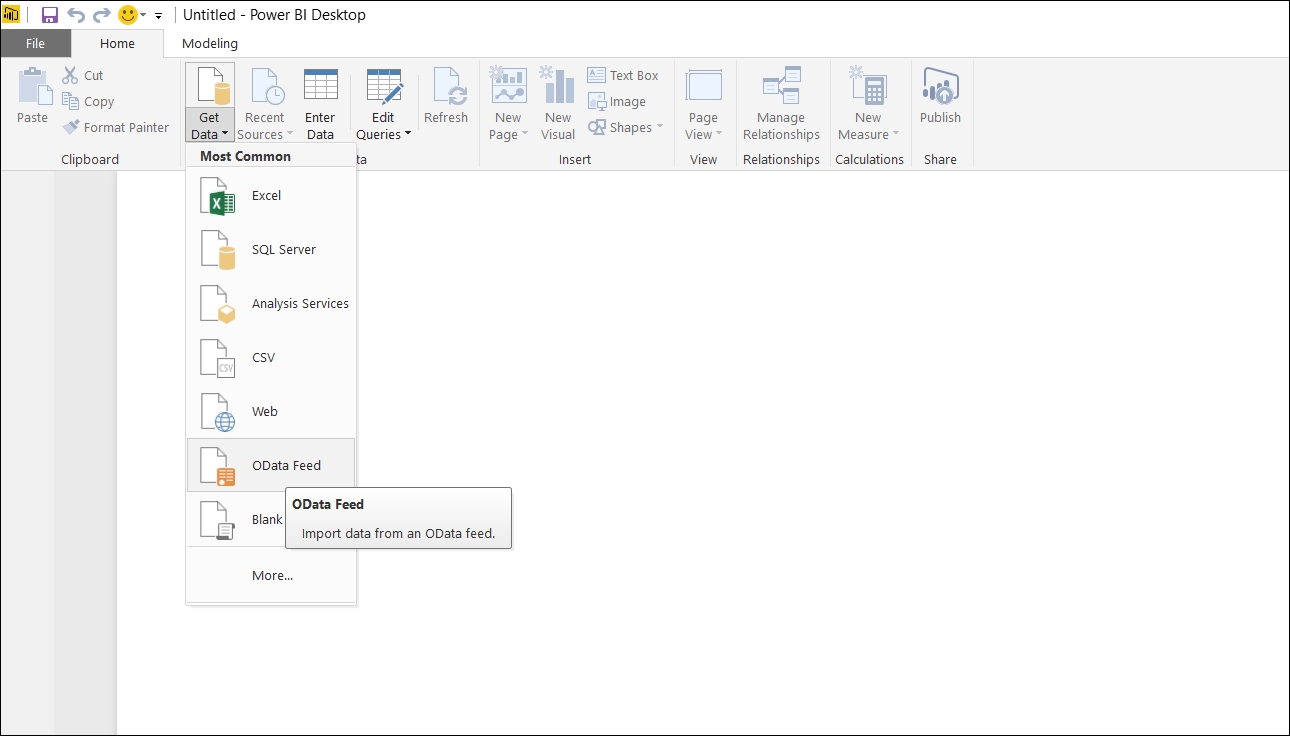Viewport: 1290px width, 736px height.
Task: Click the Power BI logo icon
Action: (12, 15)
